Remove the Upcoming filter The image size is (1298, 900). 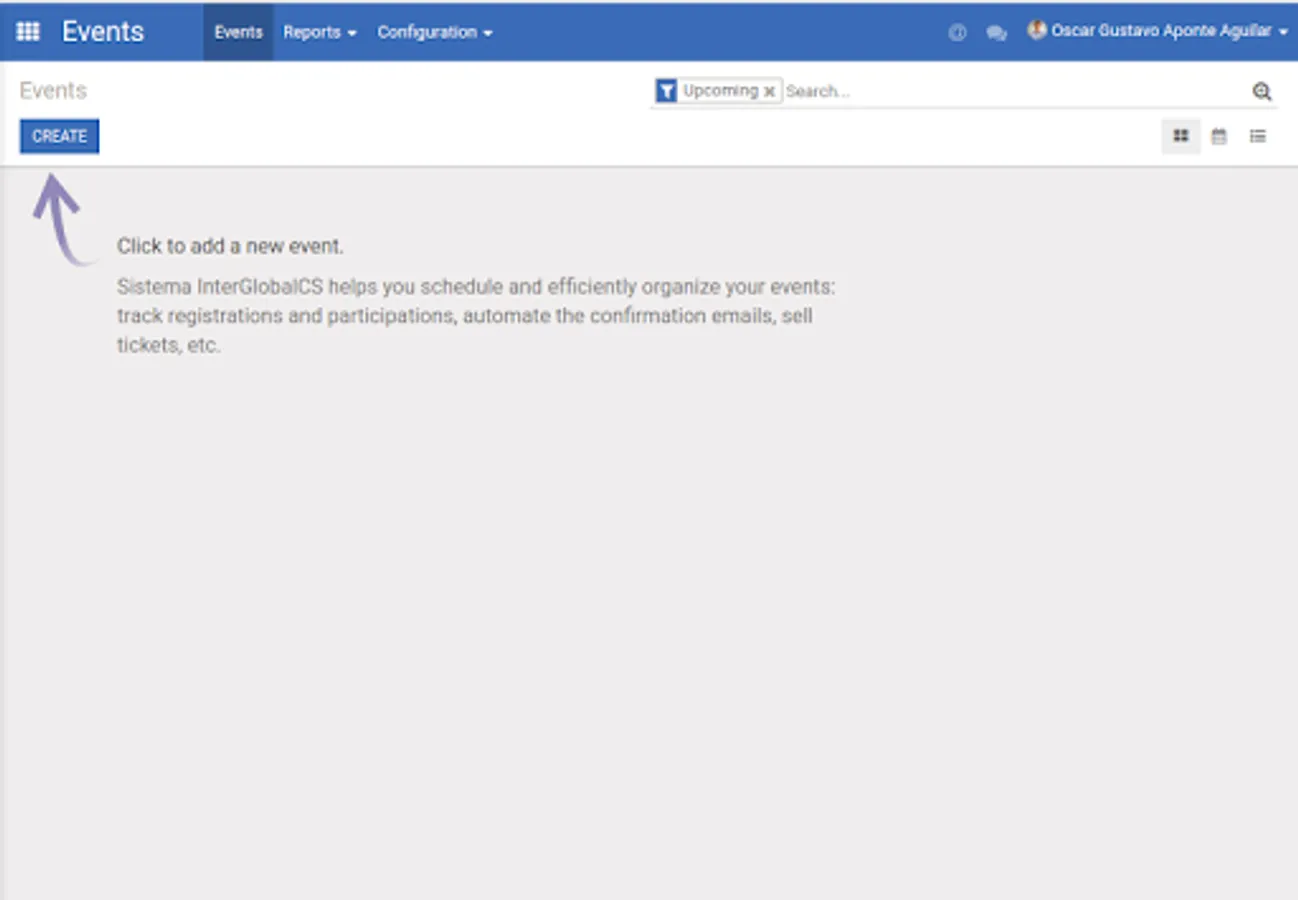(769, 91)
